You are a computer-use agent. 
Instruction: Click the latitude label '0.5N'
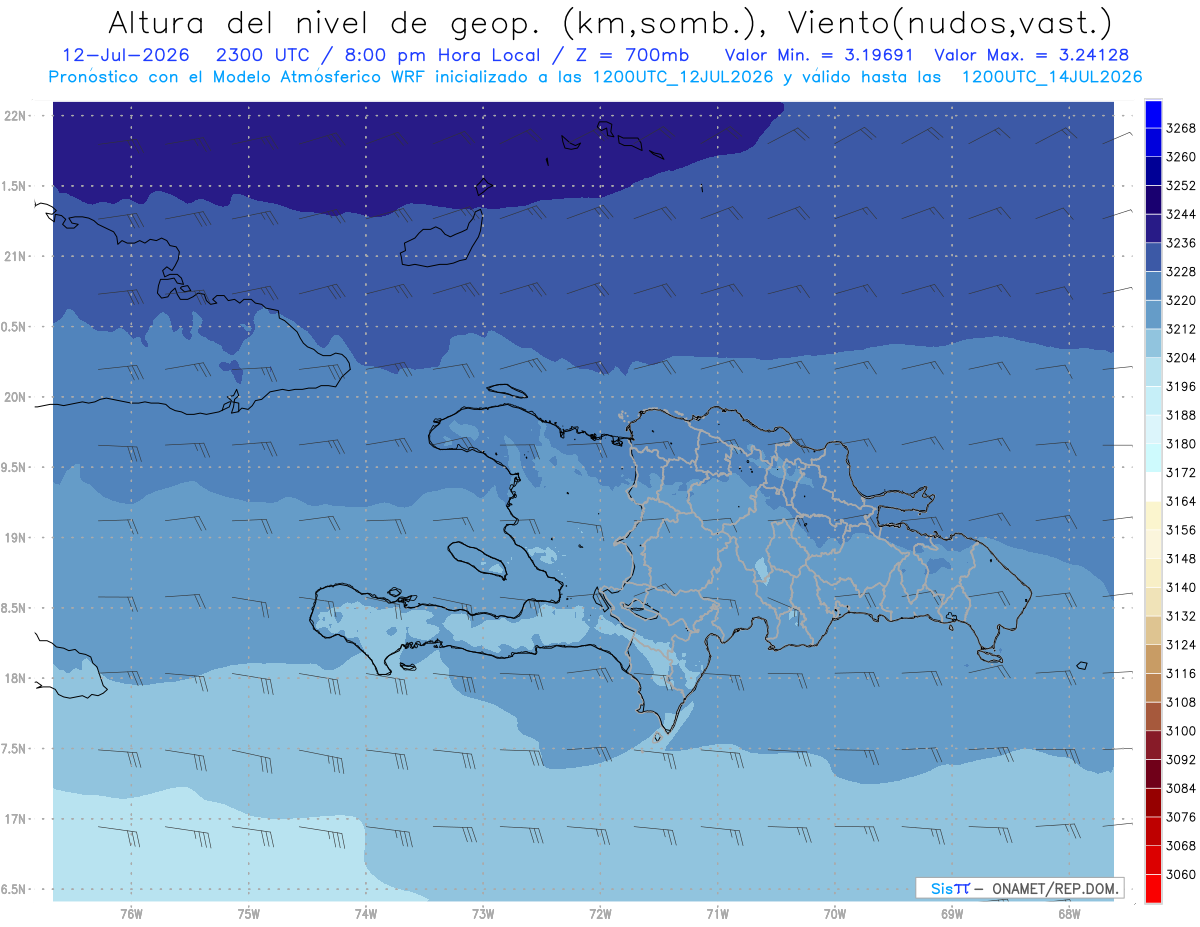(15, 327)
